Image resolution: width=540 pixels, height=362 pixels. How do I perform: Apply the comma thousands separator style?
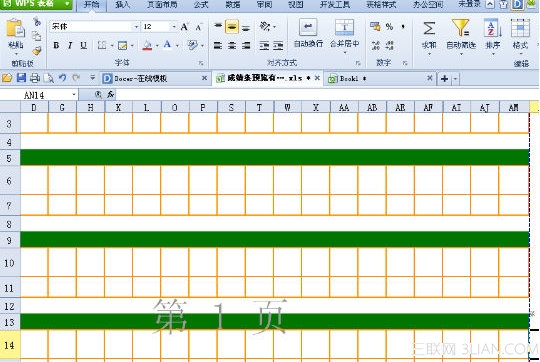point(403,27)
